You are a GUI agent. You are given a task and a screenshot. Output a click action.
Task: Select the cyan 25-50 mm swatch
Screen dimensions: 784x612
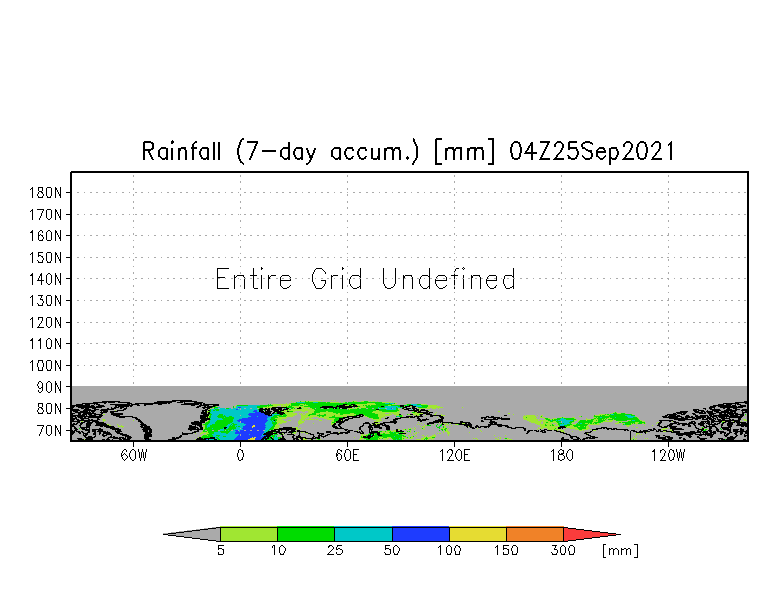tap(363, 534)
